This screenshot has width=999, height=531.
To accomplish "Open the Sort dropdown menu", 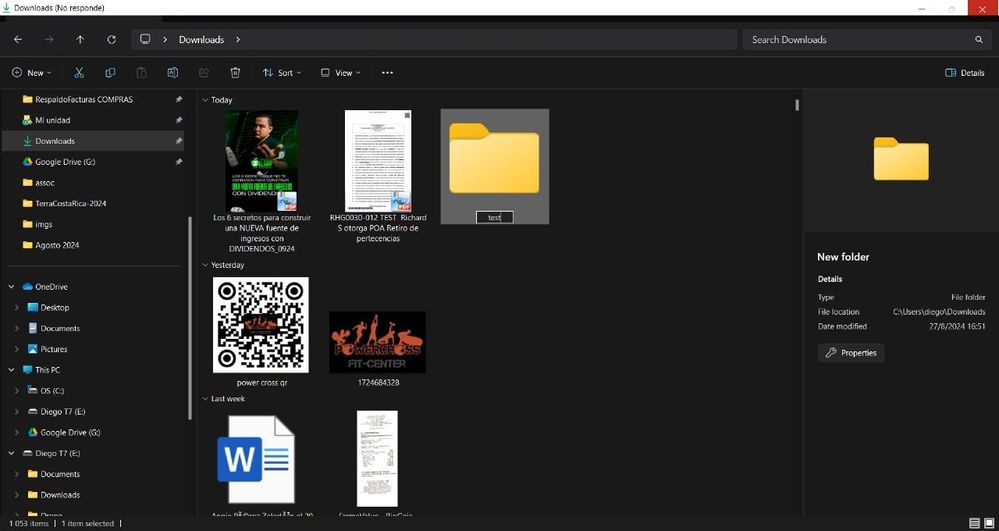I will pos(282,73).
